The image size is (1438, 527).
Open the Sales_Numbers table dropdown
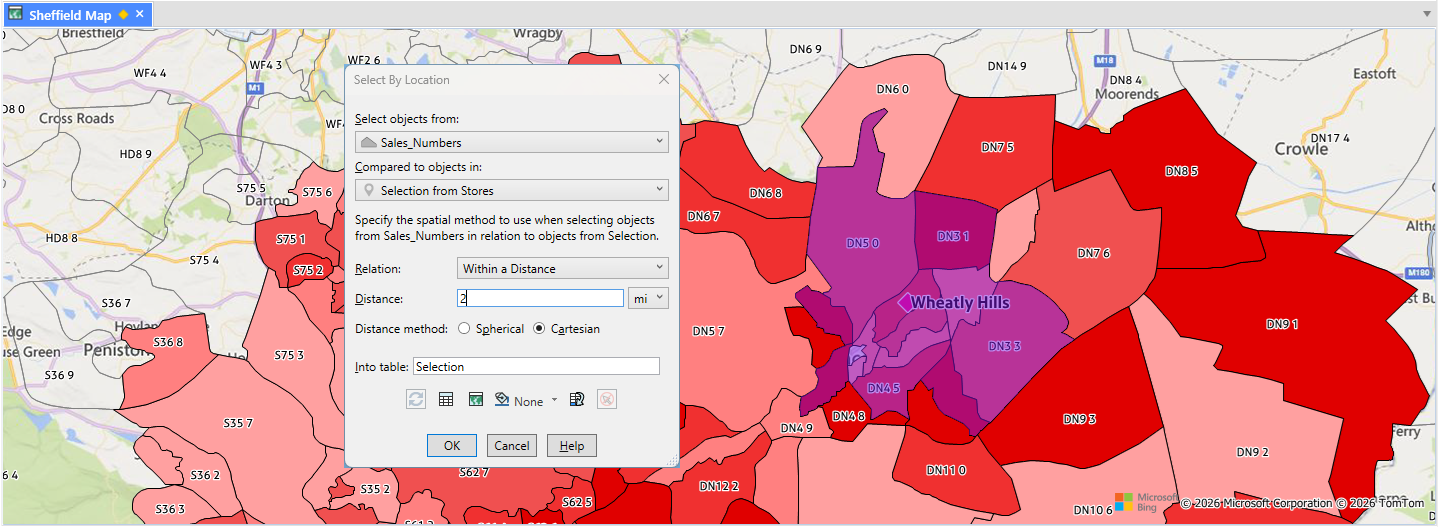pos(512,142)
